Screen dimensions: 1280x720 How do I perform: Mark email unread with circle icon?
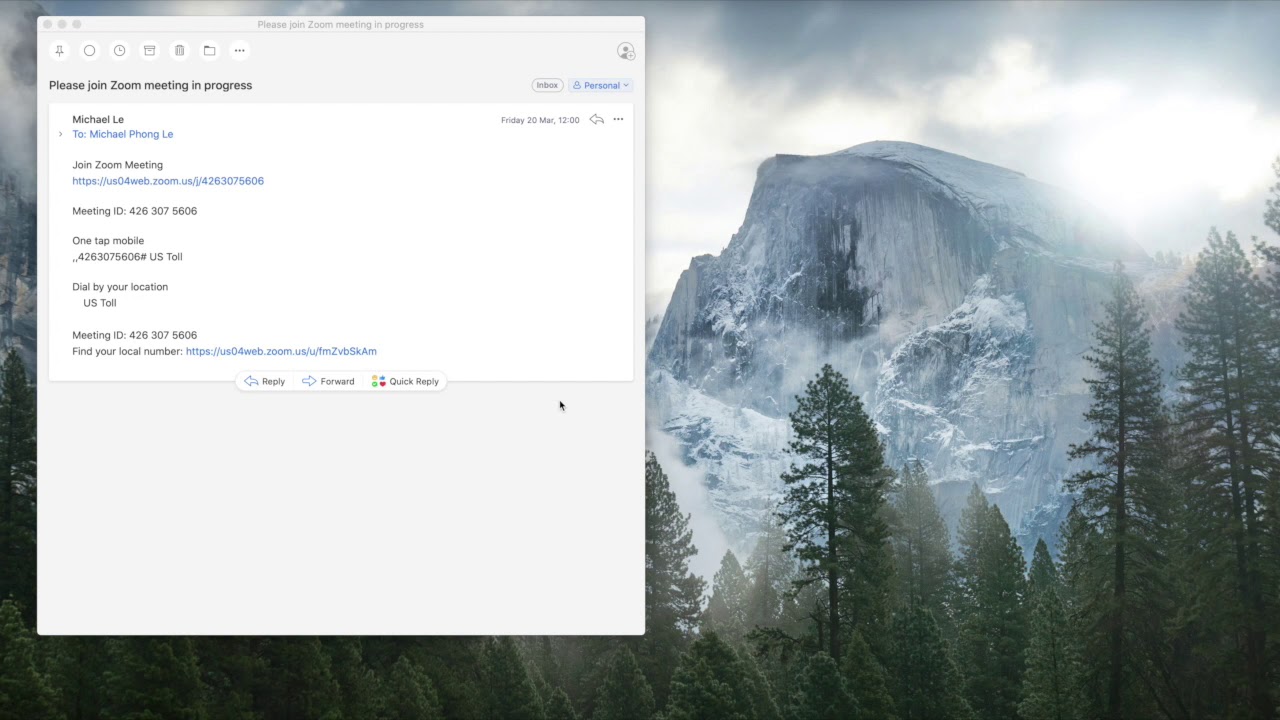click(x=89, y=51)
